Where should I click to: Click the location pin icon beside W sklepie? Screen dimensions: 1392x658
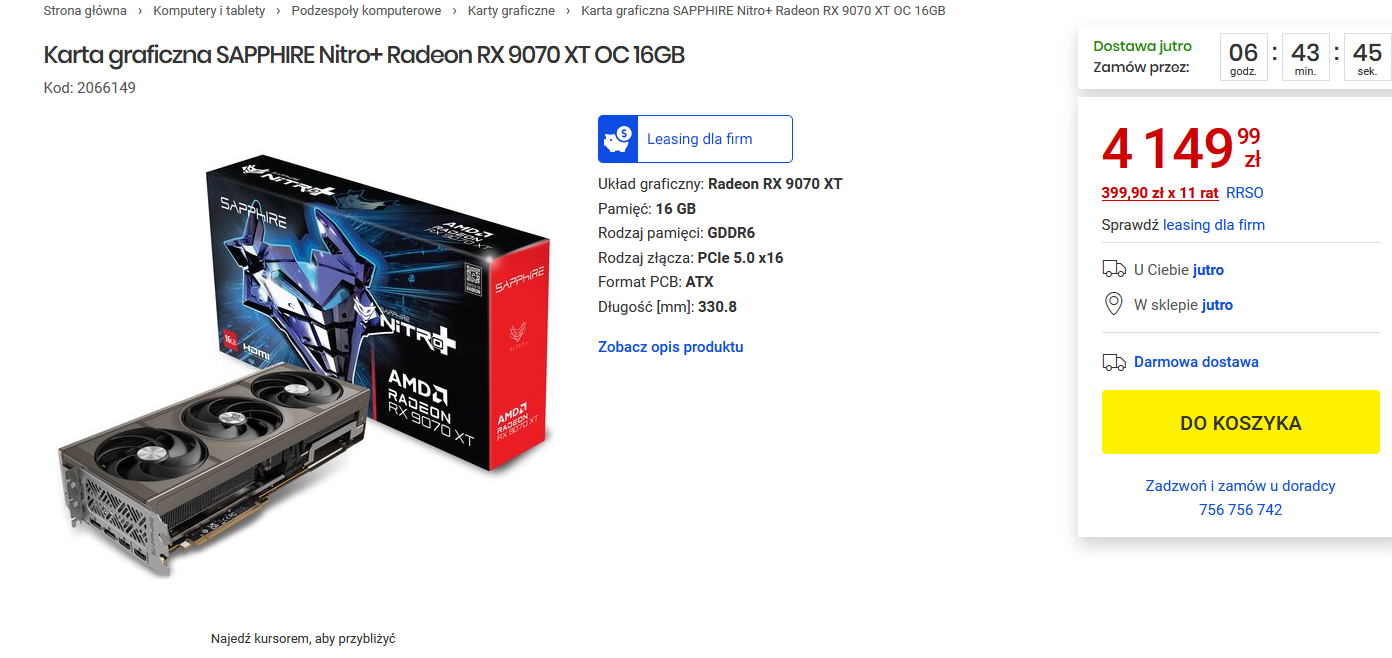(x=1113, y=304)
